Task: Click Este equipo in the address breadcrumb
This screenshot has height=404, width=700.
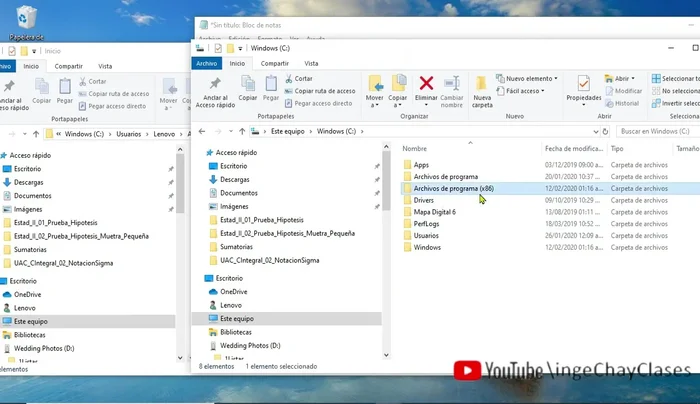Action: tap(288, 131)
